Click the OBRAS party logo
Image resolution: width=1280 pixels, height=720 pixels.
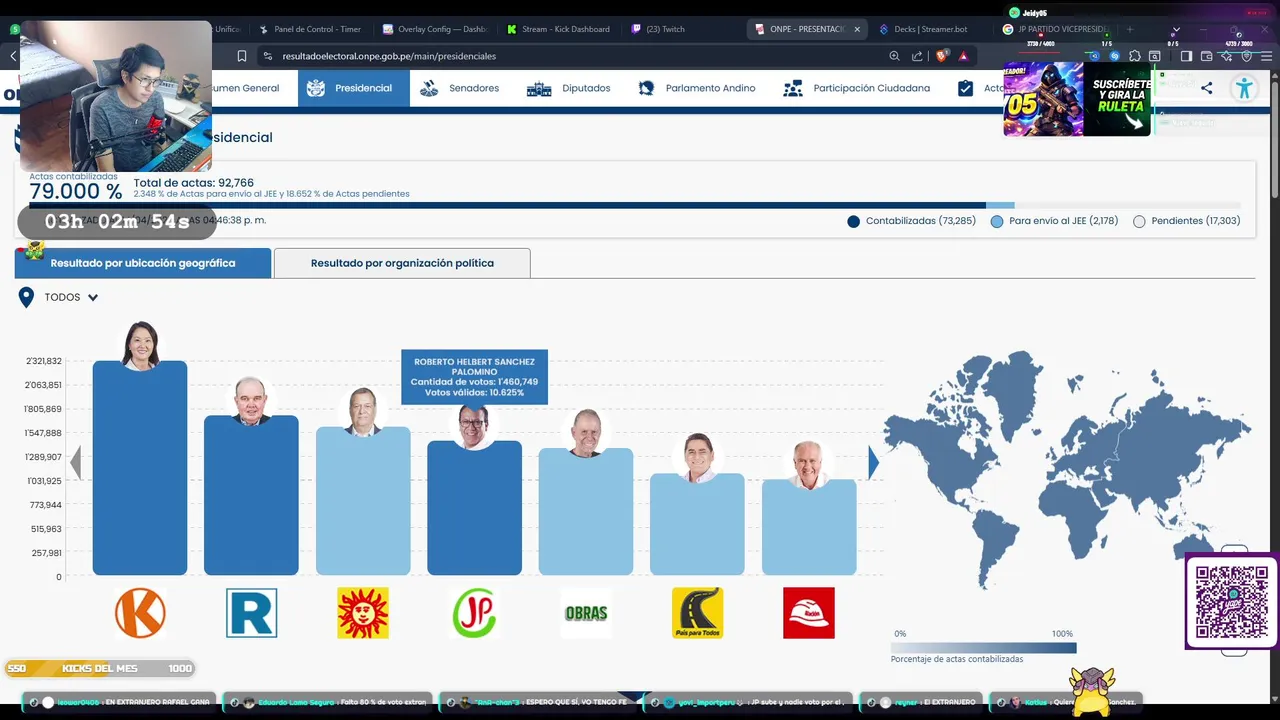click(586, 613)
